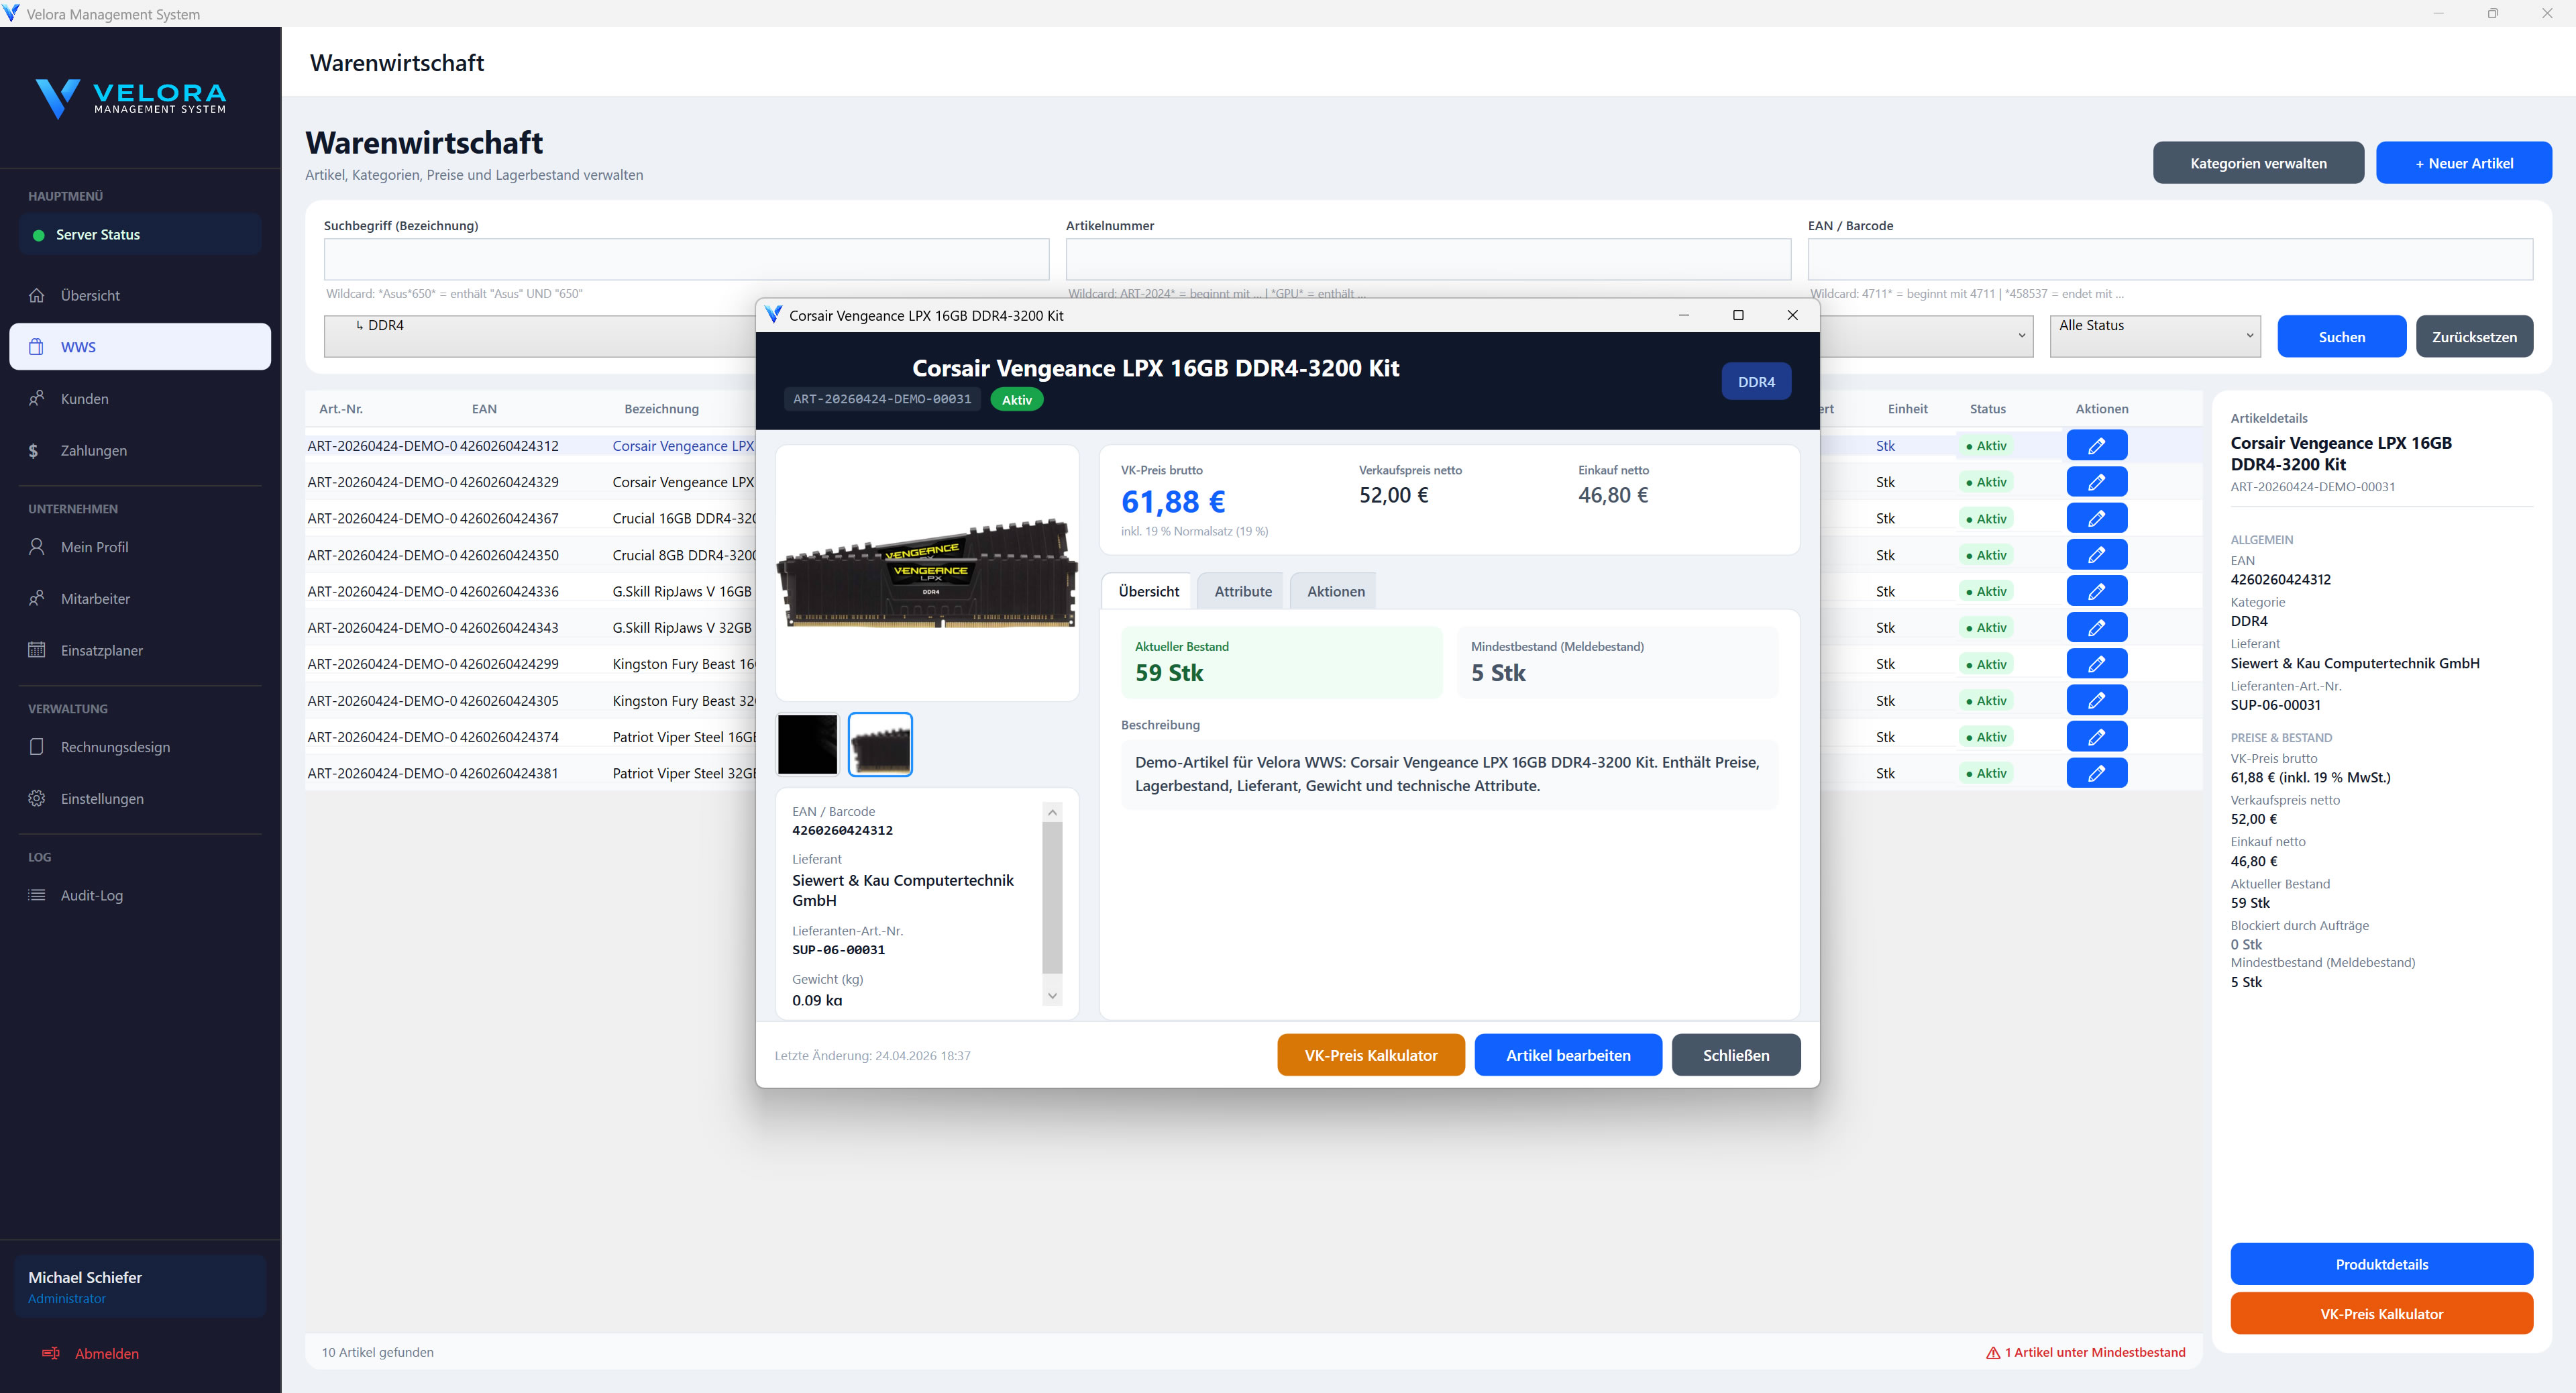
Task: Go to Kunden in the sidebar
Action: tap(140, 398)
